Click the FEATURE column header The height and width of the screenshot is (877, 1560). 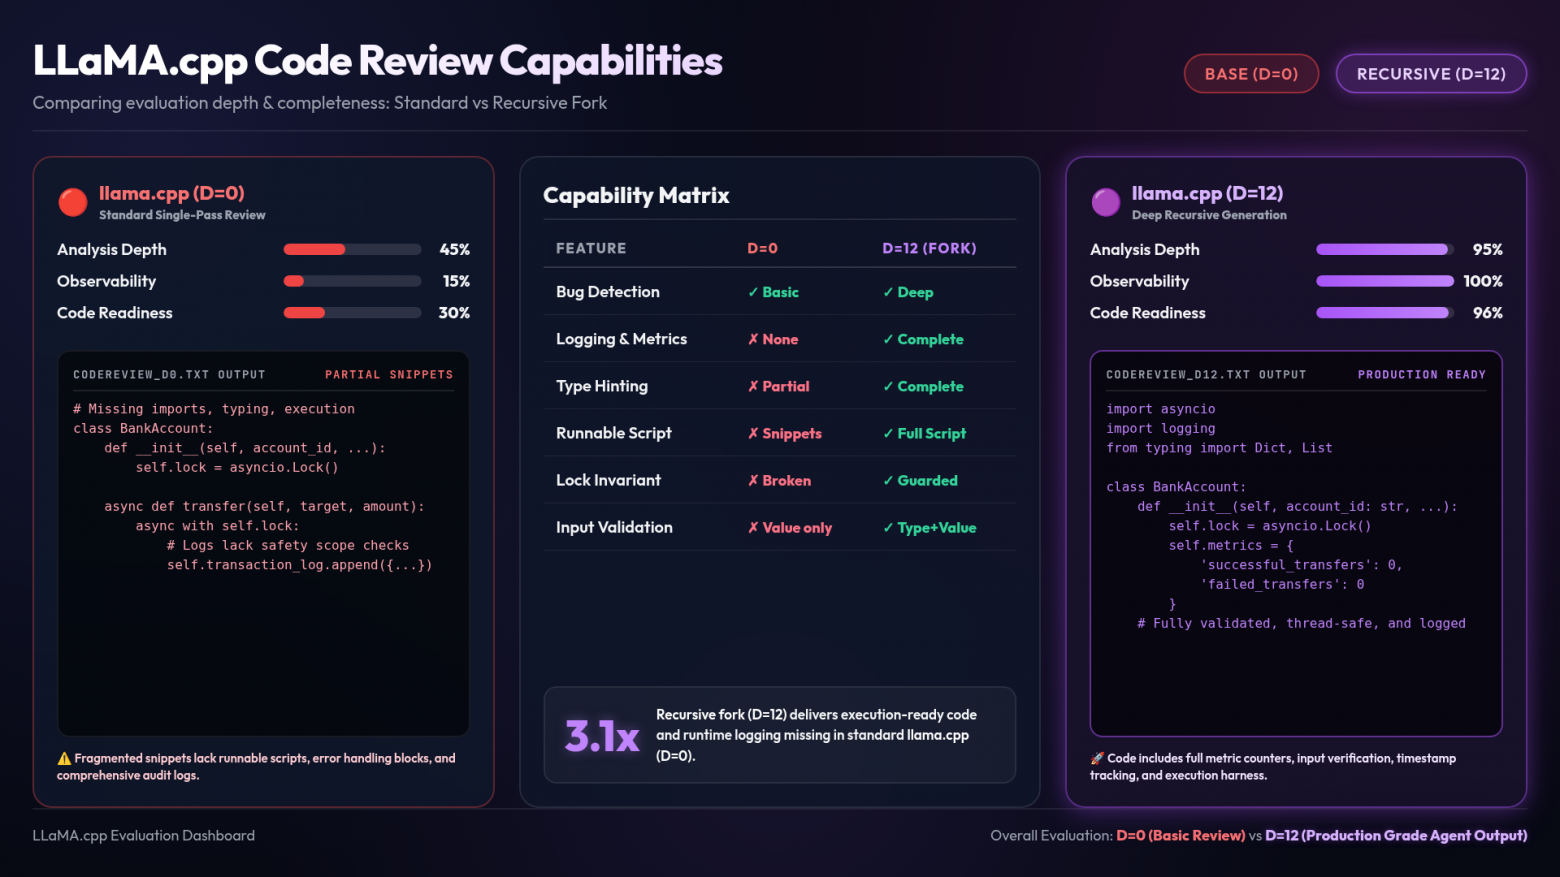coord(591,248)
